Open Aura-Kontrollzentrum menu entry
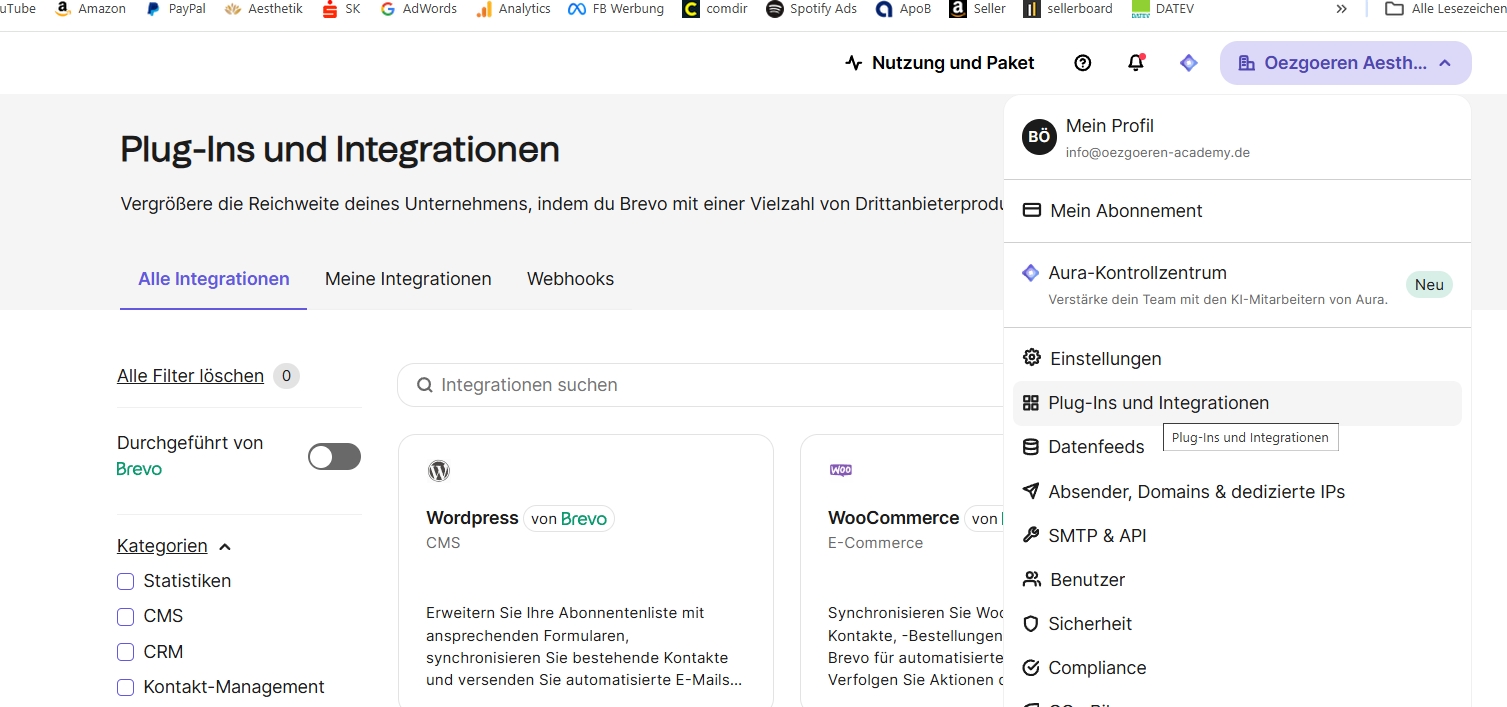 (x=1237, y=285)
